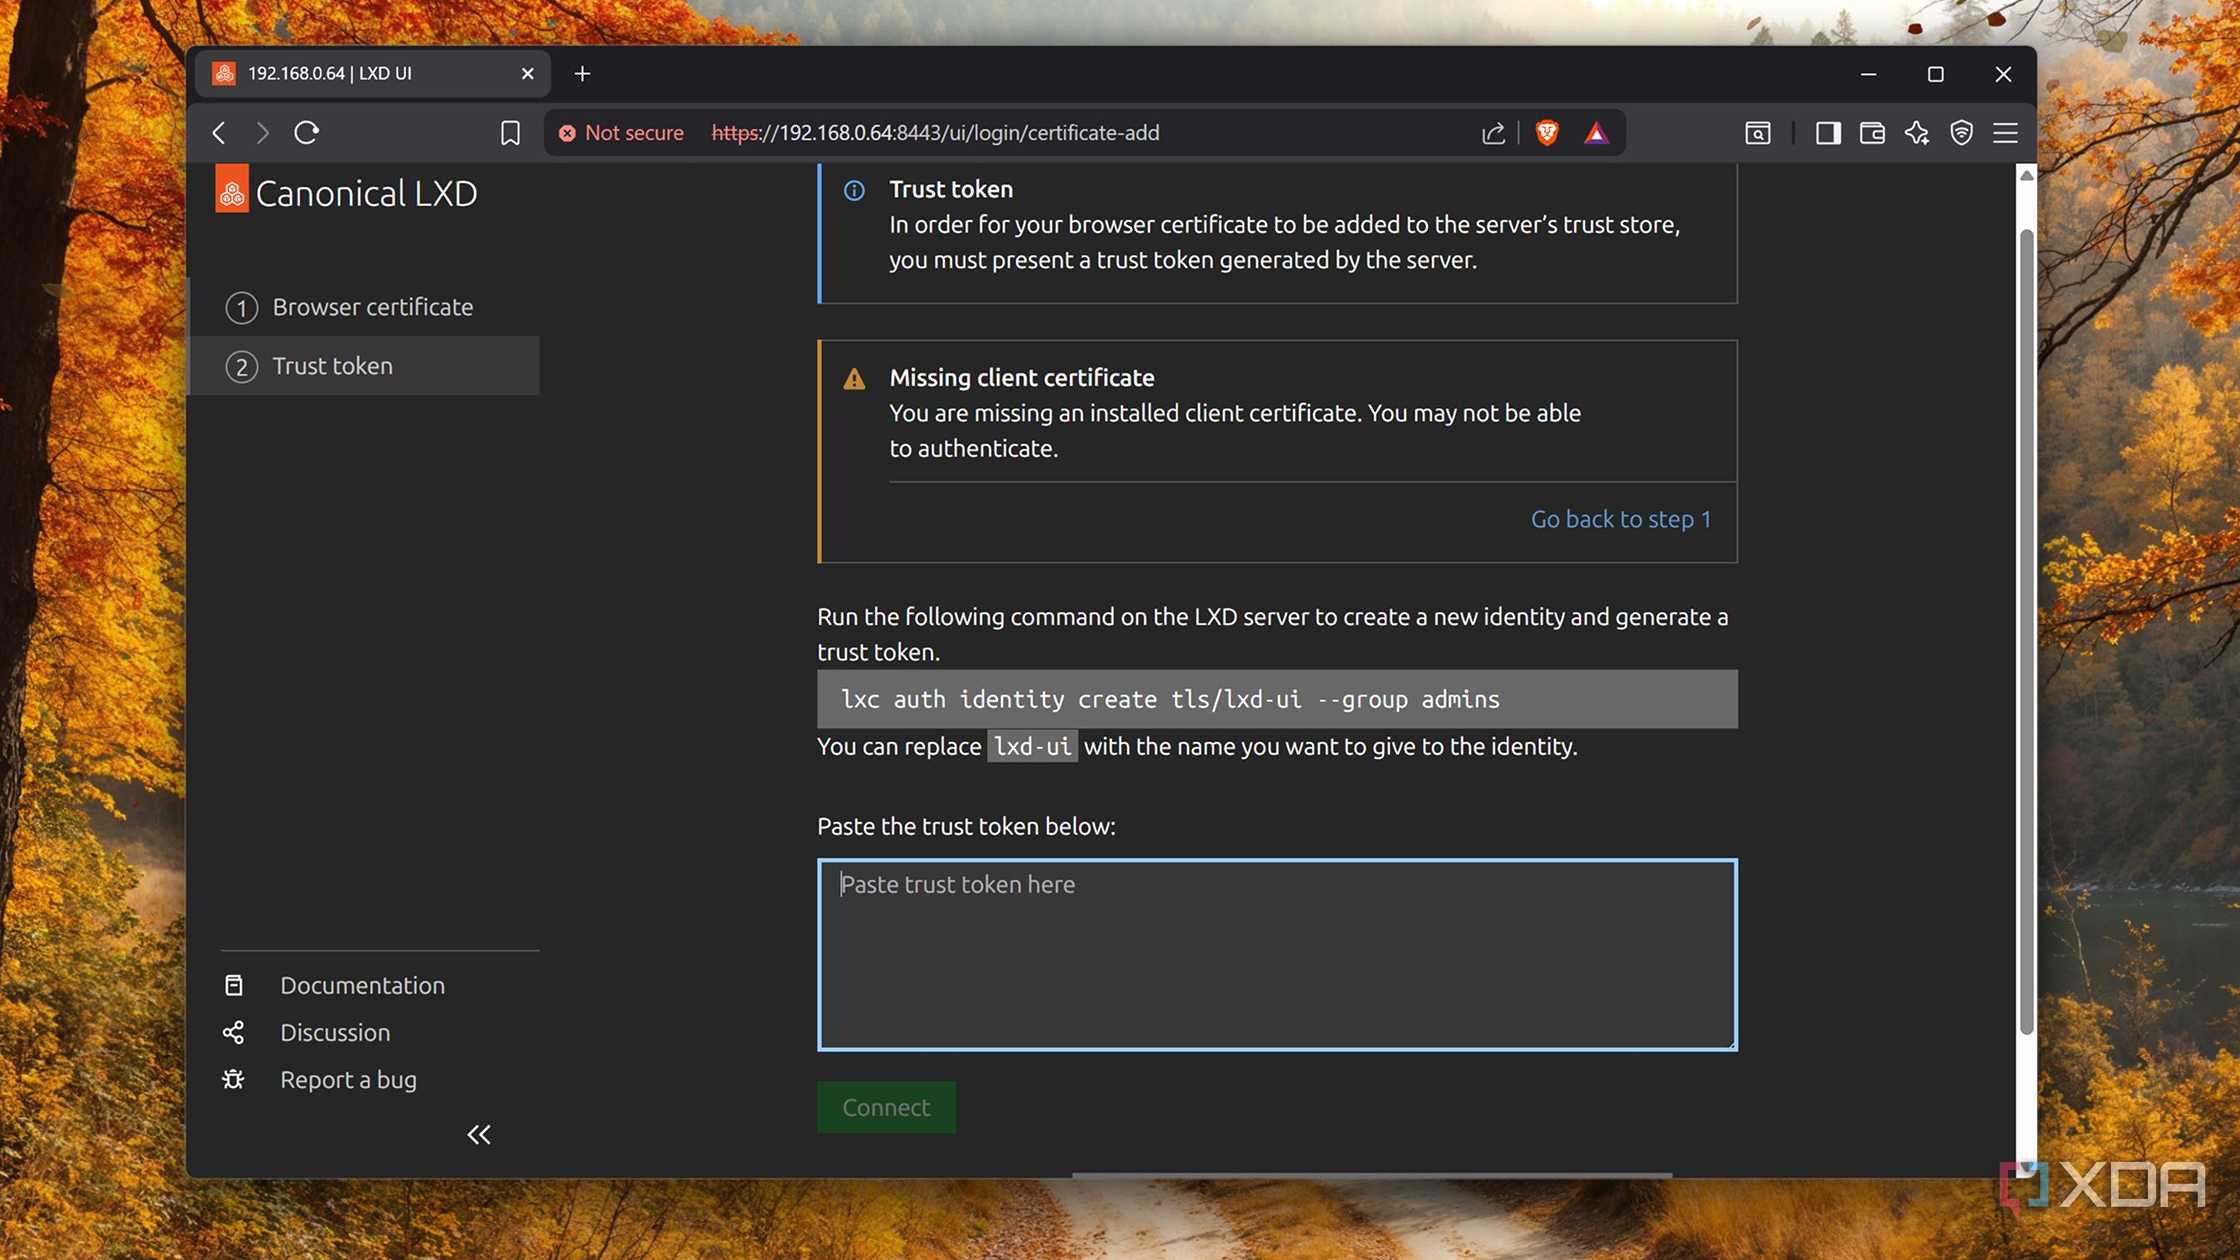Click the Missing client certificate heading

point(1022,378)
